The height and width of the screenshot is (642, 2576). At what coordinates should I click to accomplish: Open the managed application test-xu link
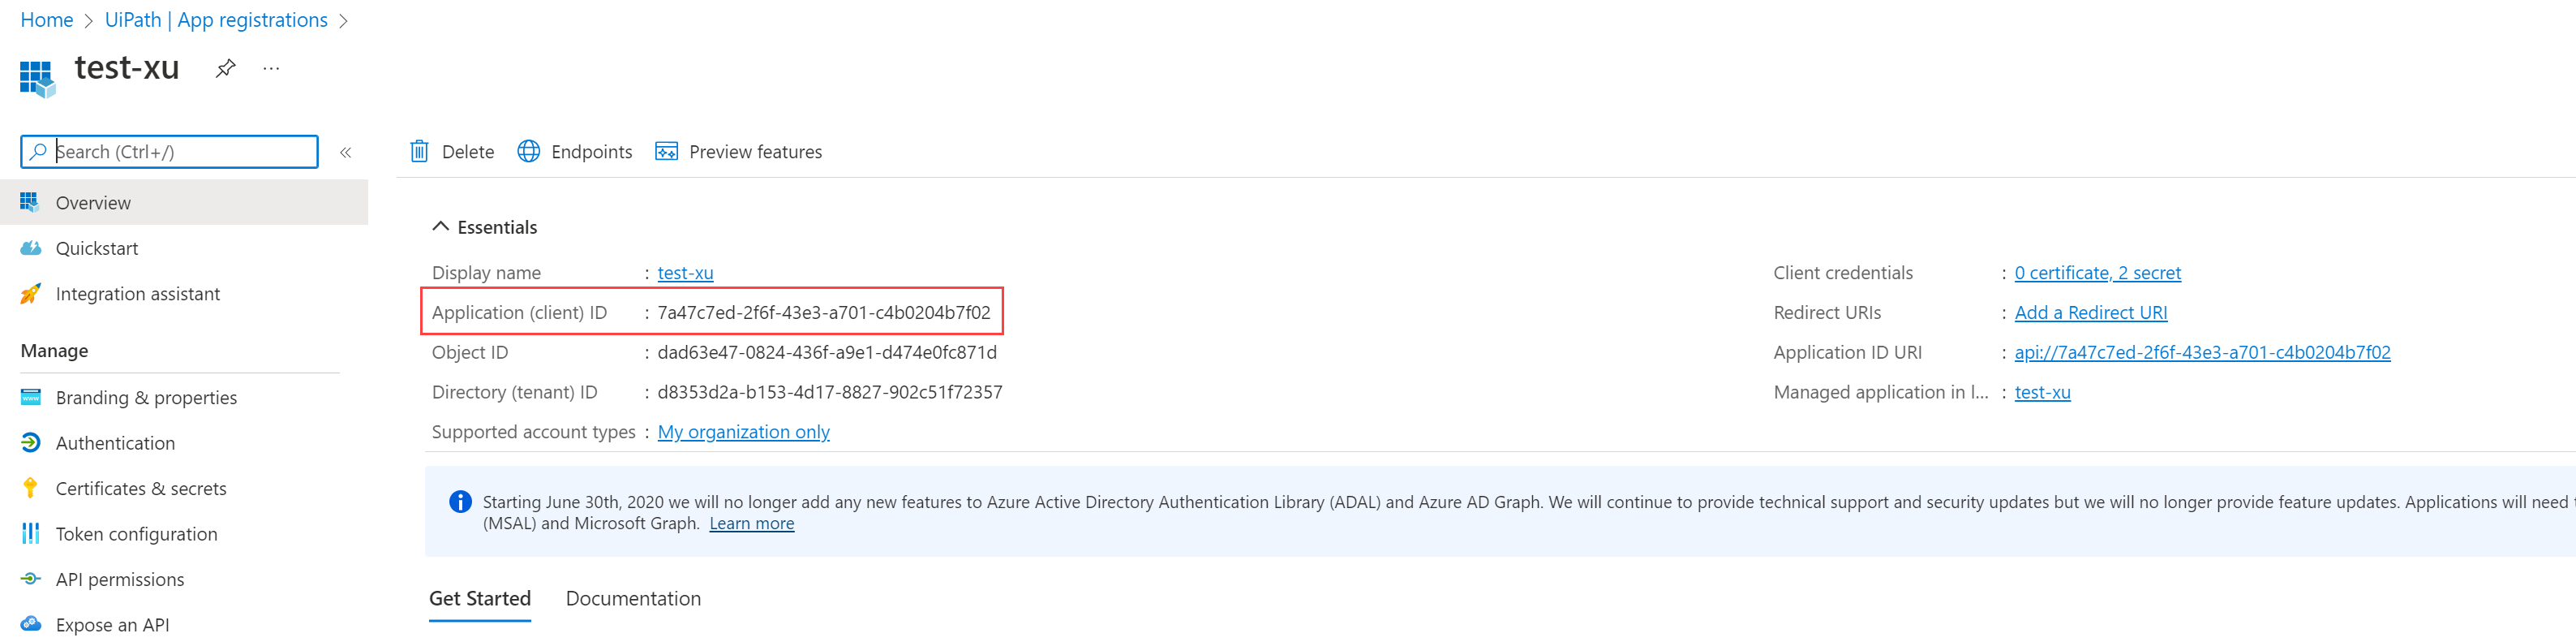[x=2042, y=392]
